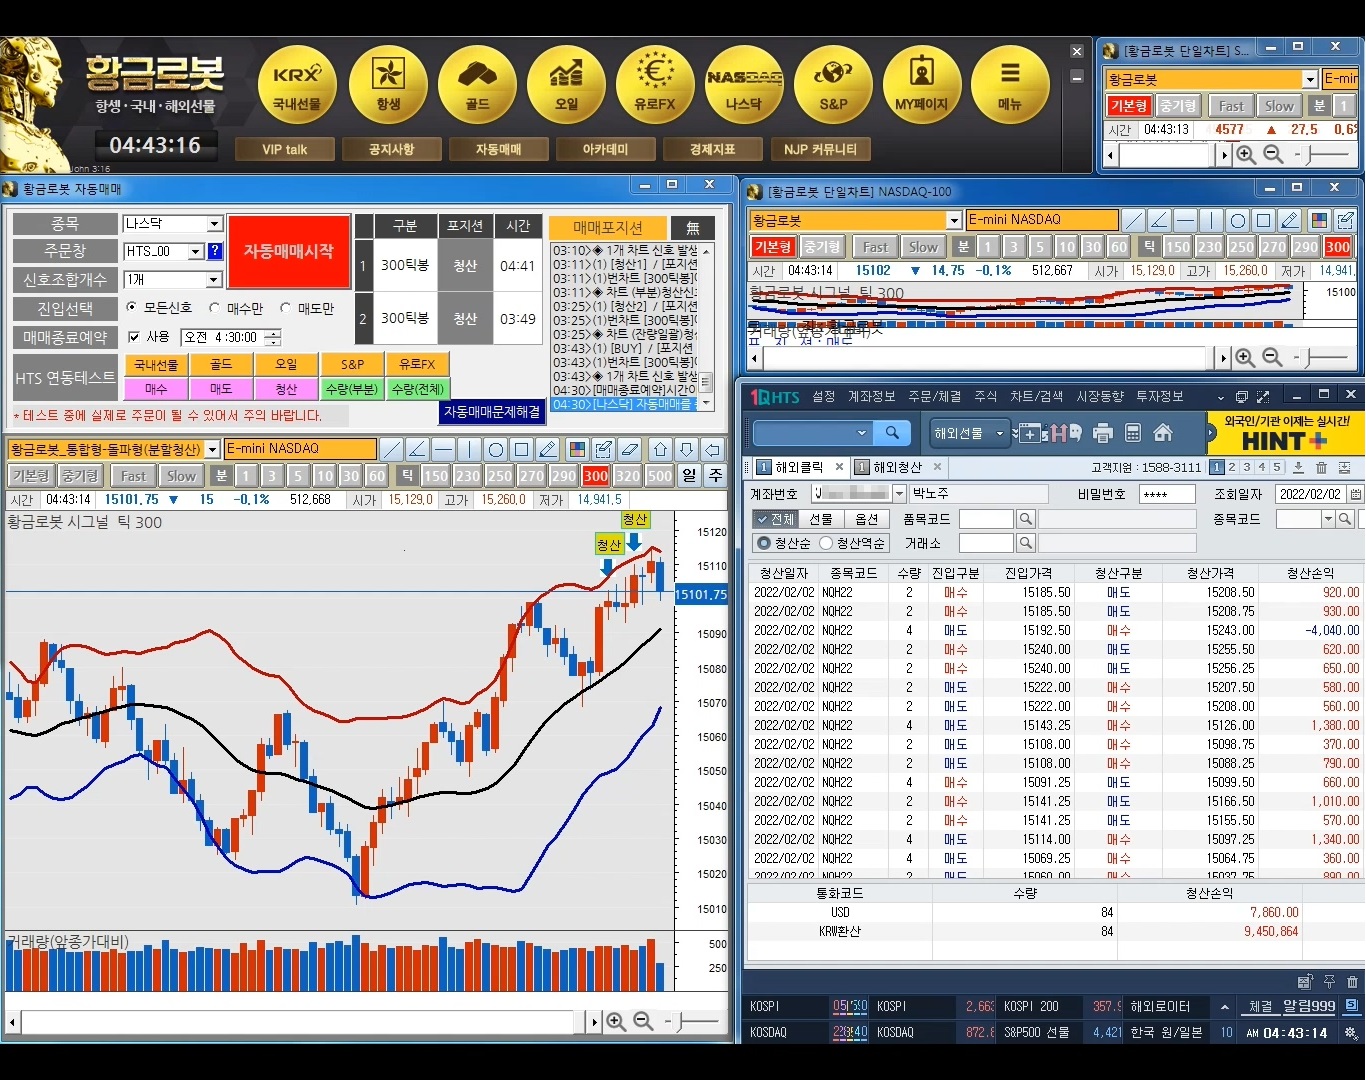Open the 유로FX gold button
1366x1080 pixels.
coord(655,85)
